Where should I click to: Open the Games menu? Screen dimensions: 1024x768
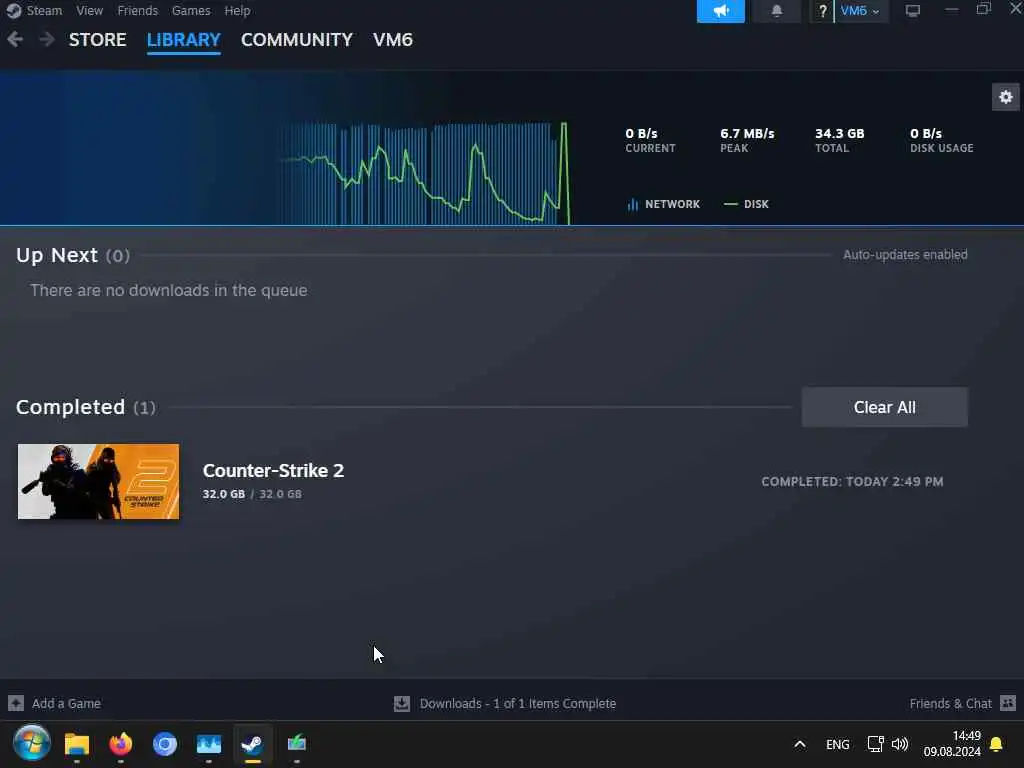(191, 10)
